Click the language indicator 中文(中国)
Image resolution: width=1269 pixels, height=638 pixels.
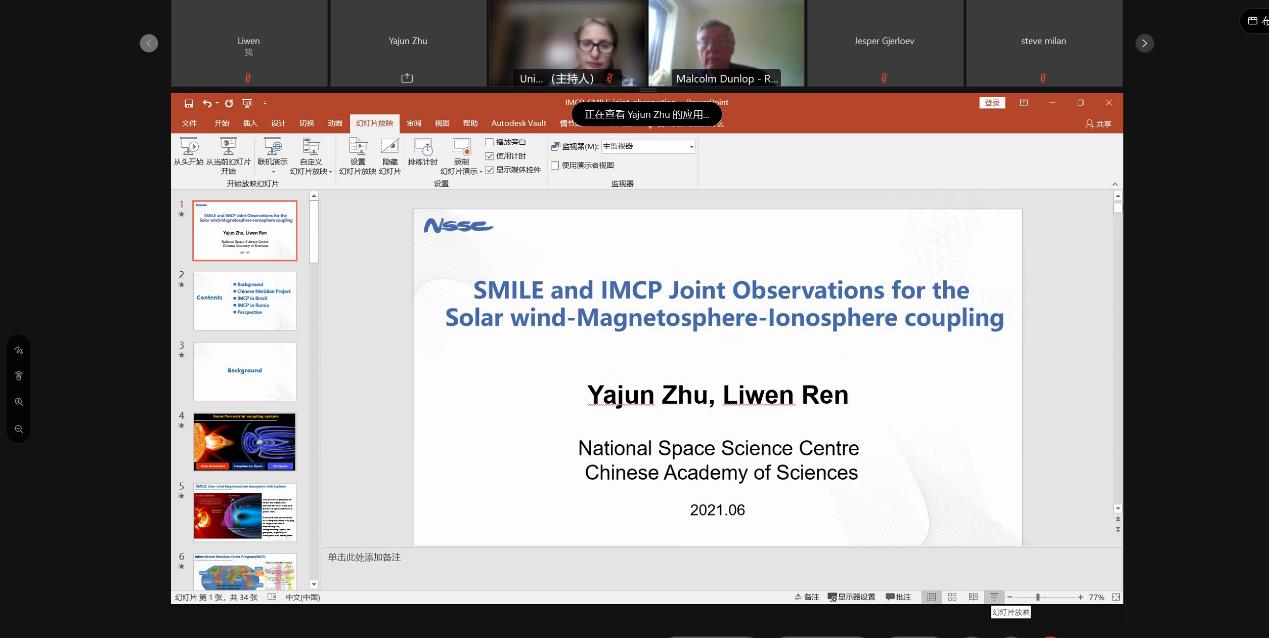(x=303, y=597)
